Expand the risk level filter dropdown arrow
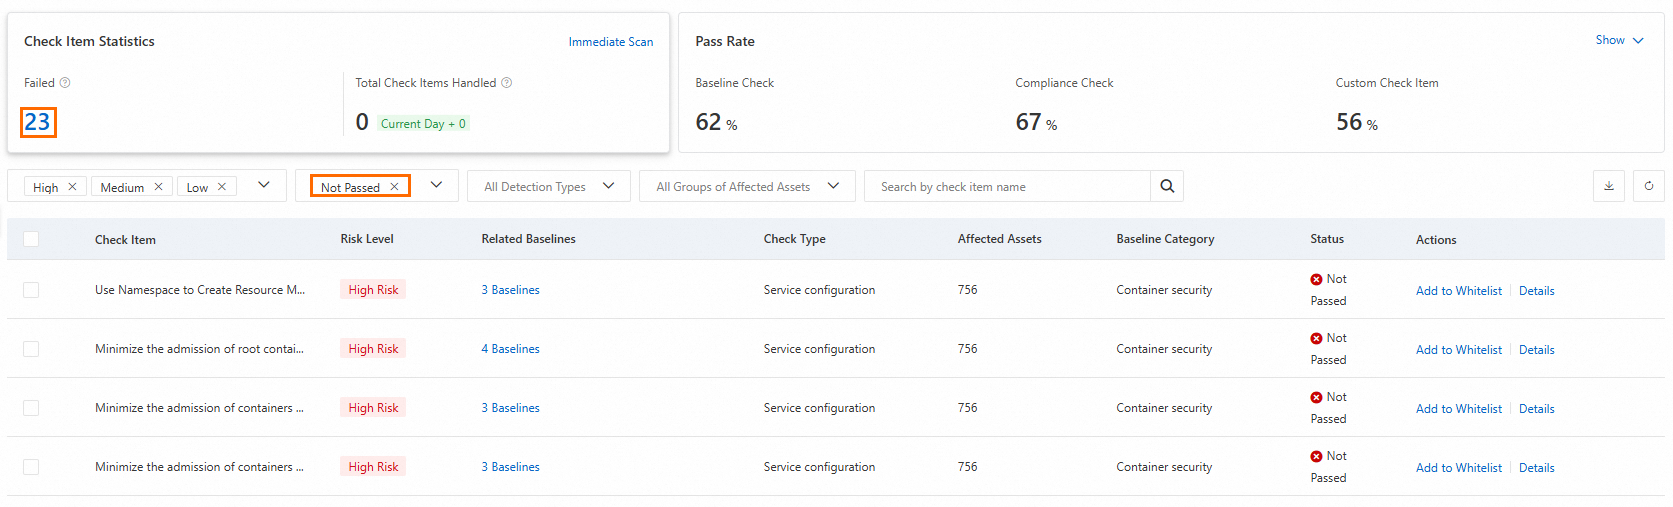 tap(264, 185)
